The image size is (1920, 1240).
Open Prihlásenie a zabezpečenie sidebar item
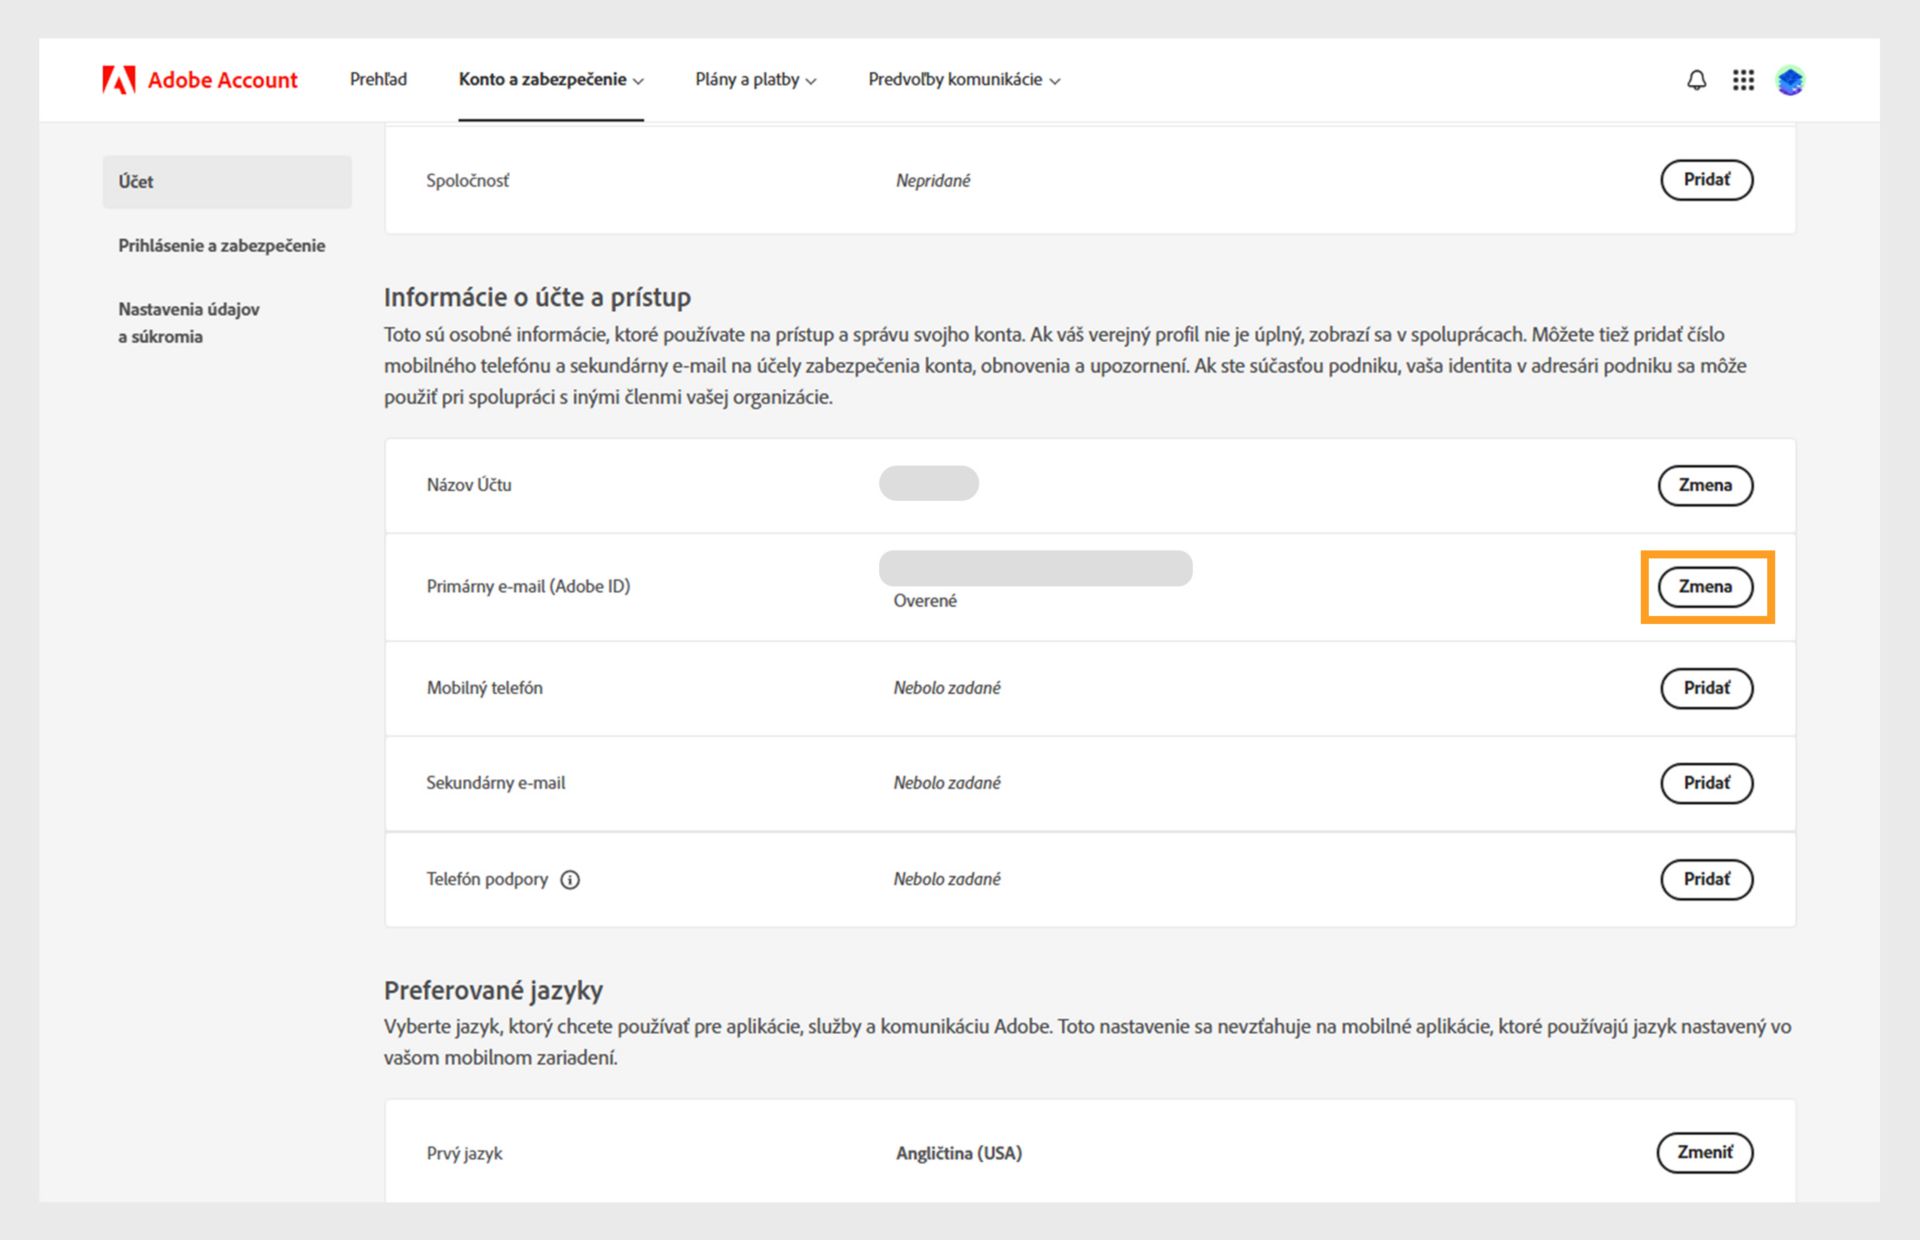click(222, 246)
